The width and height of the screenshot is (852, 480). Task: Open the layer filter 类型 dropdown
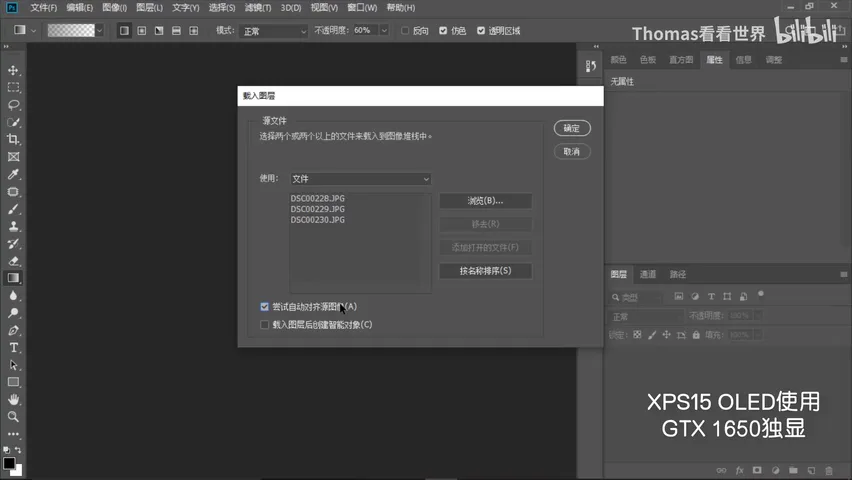click(635, 297)
